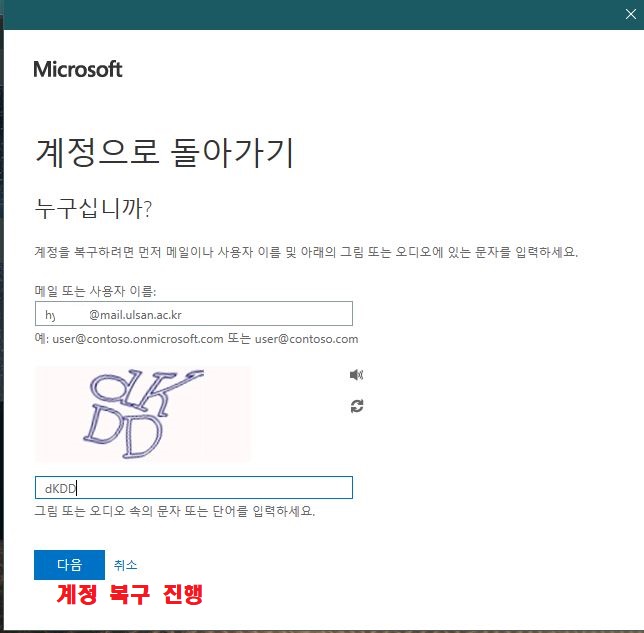Click the 누구십니까? subheading
Image resolution: width=644 pixels, height=633 pixels.
[94, 208]
